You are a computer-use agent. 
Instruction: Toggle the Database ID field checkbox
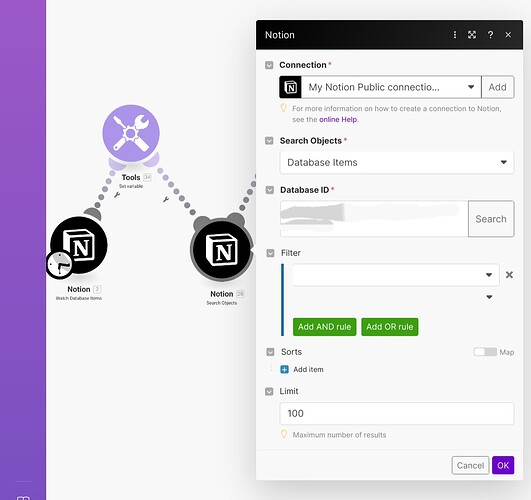pyautogui.click(x=270, y=190)
